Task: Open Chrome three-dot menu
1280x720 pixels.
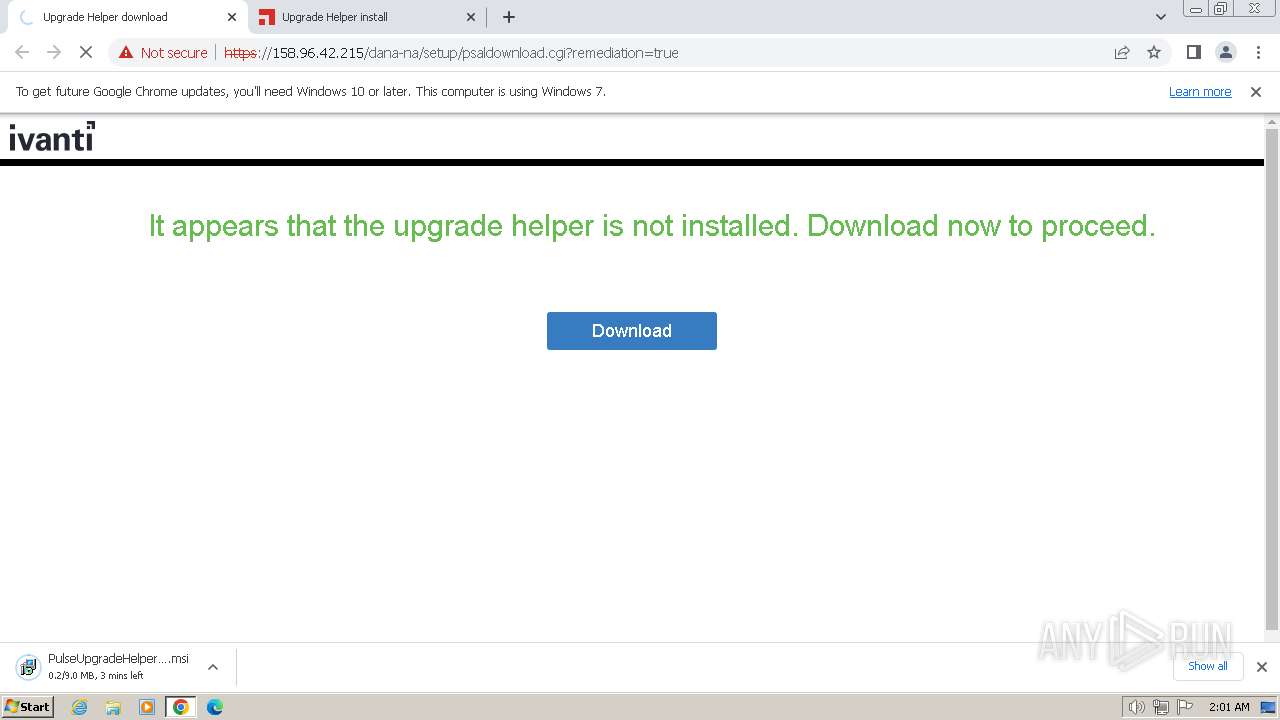Action: 1257,52
